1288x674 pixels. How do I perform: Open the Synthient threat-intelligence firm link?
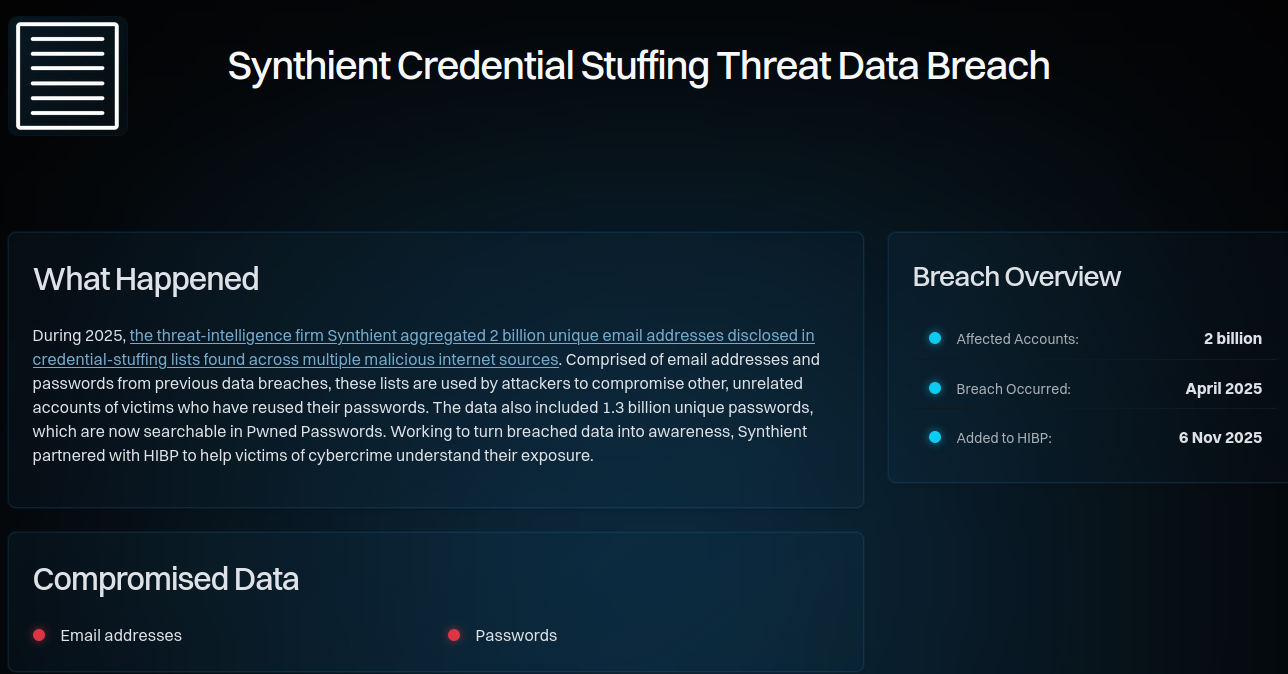[x=472, y=336]
